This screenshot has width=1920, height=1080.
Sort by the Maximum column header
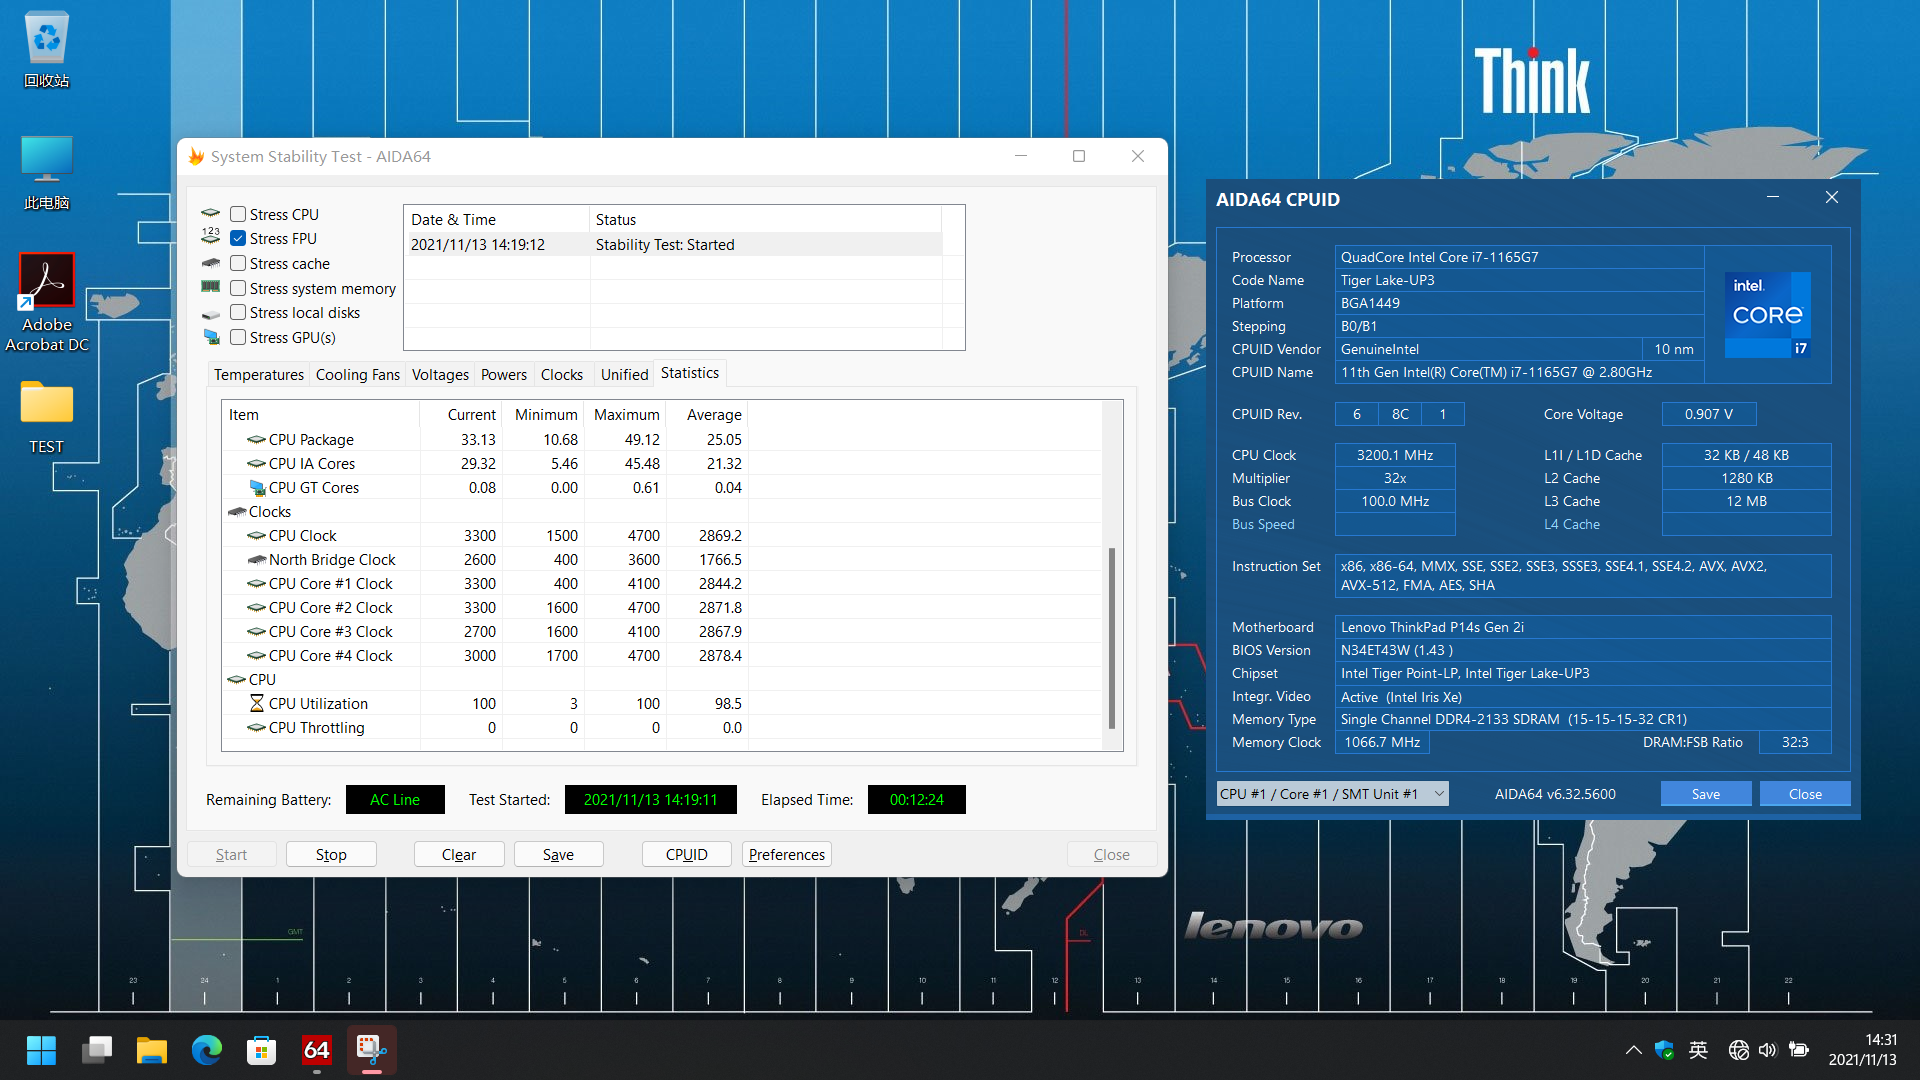626,415
